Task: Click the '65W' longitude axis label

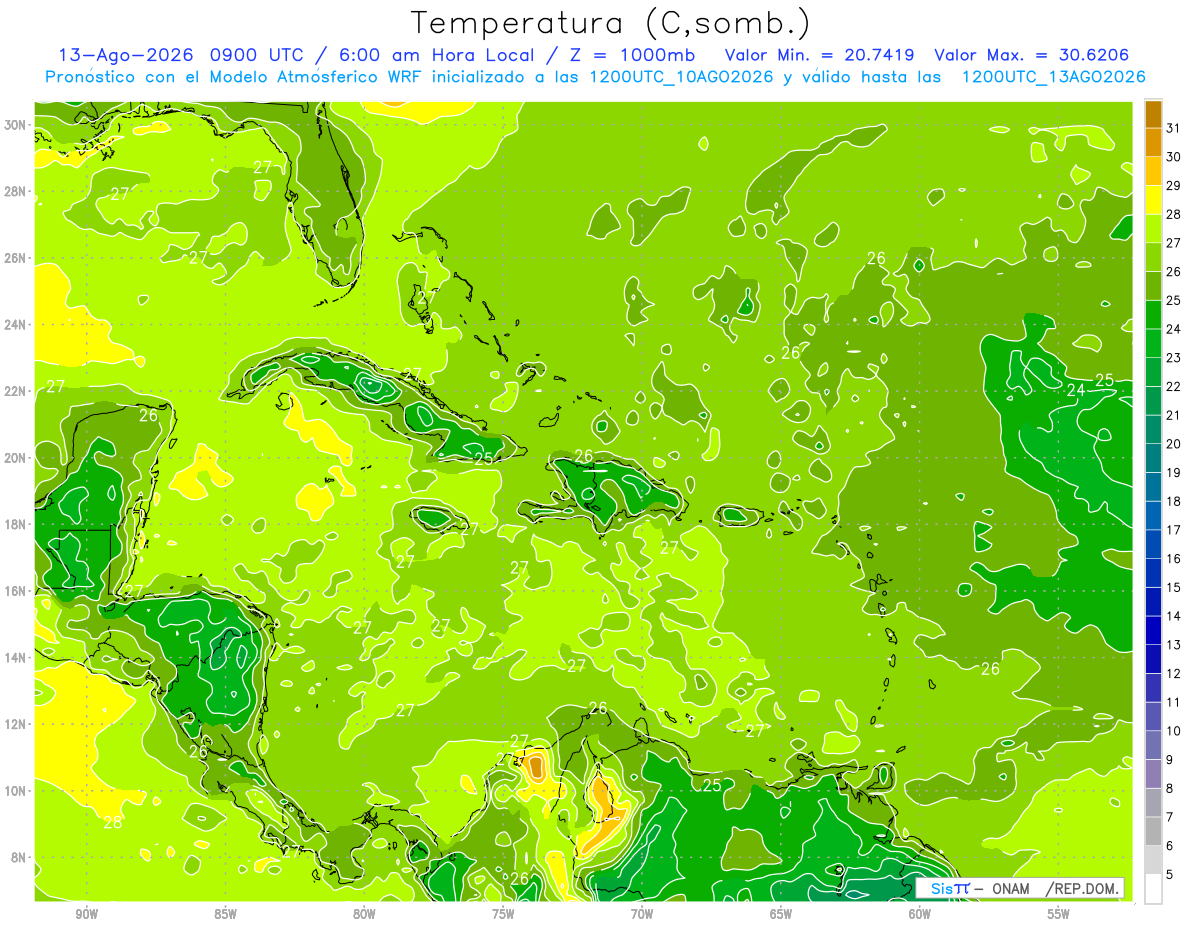Action: (x=781, y=914)
